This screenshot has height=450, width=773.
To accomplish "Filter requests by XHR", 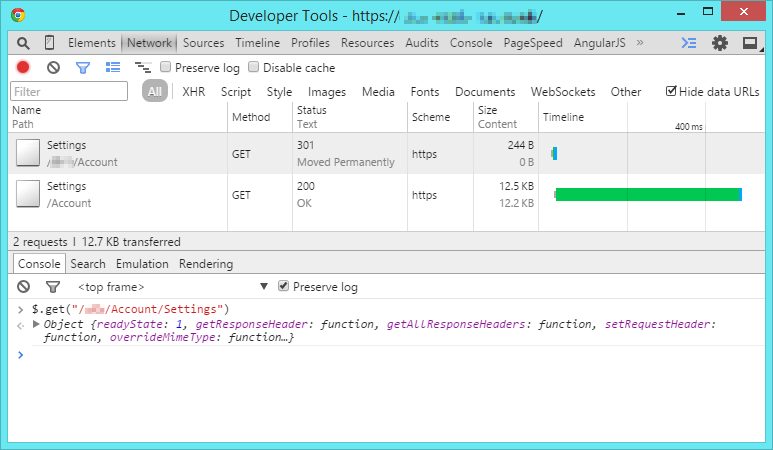I will [x=194, y=92].
